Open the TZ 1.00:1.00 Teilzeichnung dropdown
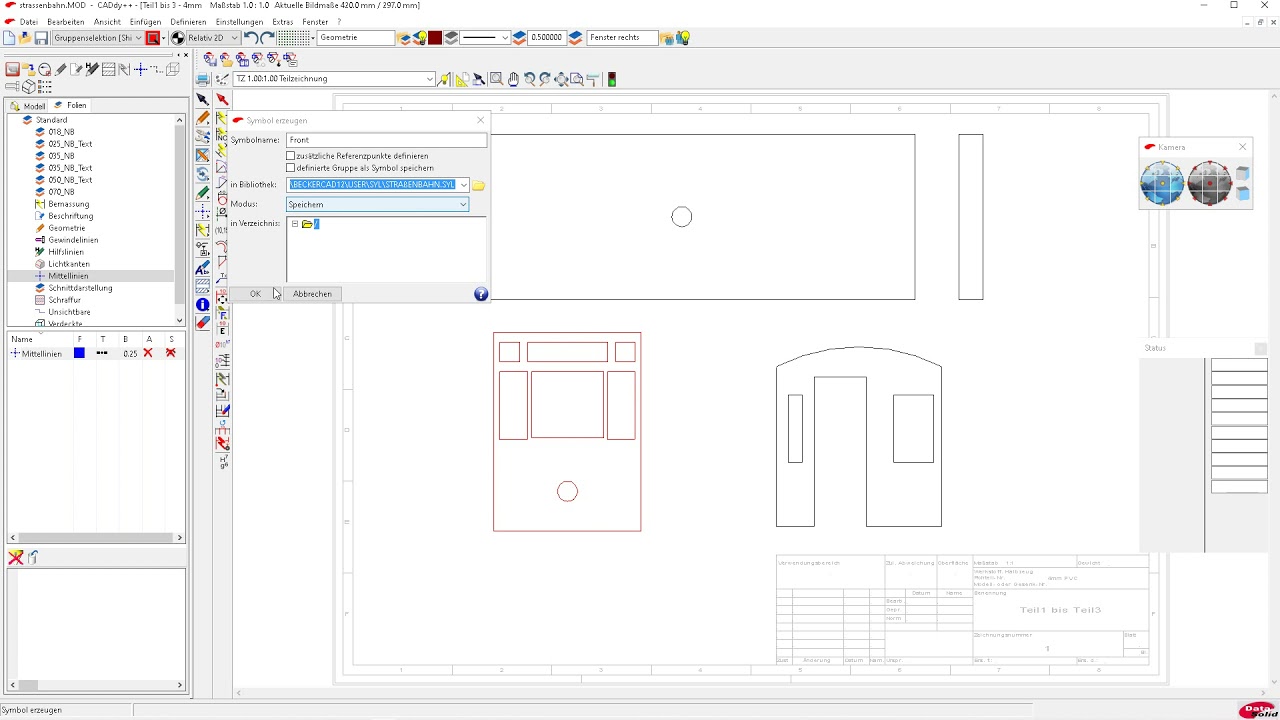The height and width of the screenshot is (720, 1280). 430,79
